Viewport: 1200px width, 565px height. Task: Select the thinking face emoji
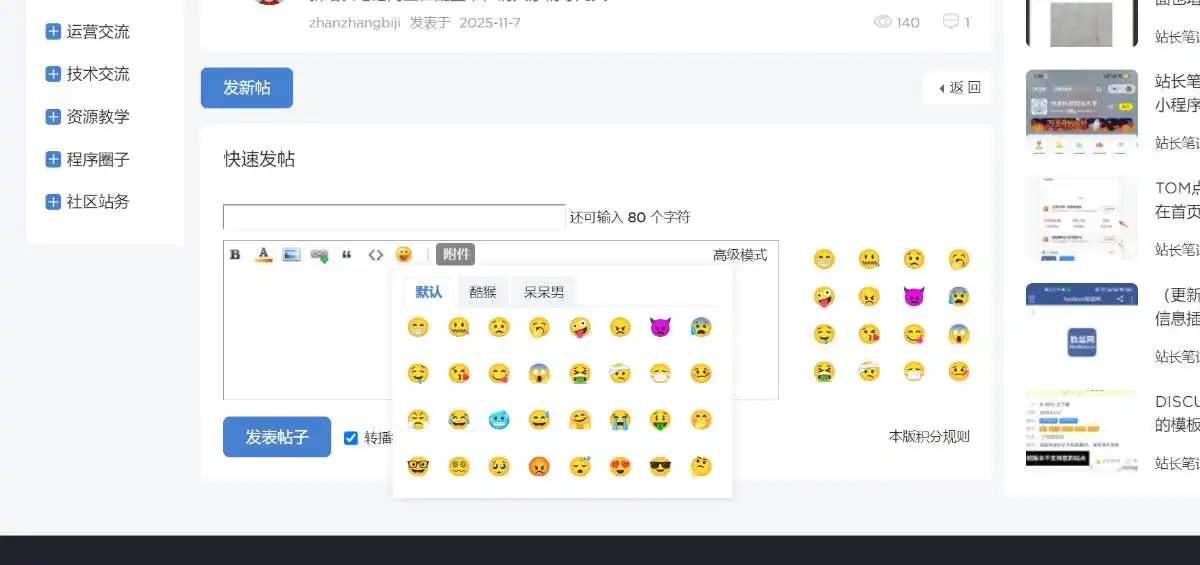701,466
